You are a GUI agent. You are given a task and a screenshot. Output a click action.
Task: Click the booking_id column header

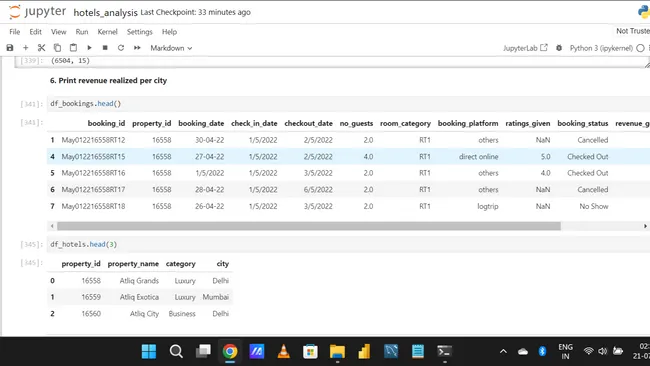[106, 124]
